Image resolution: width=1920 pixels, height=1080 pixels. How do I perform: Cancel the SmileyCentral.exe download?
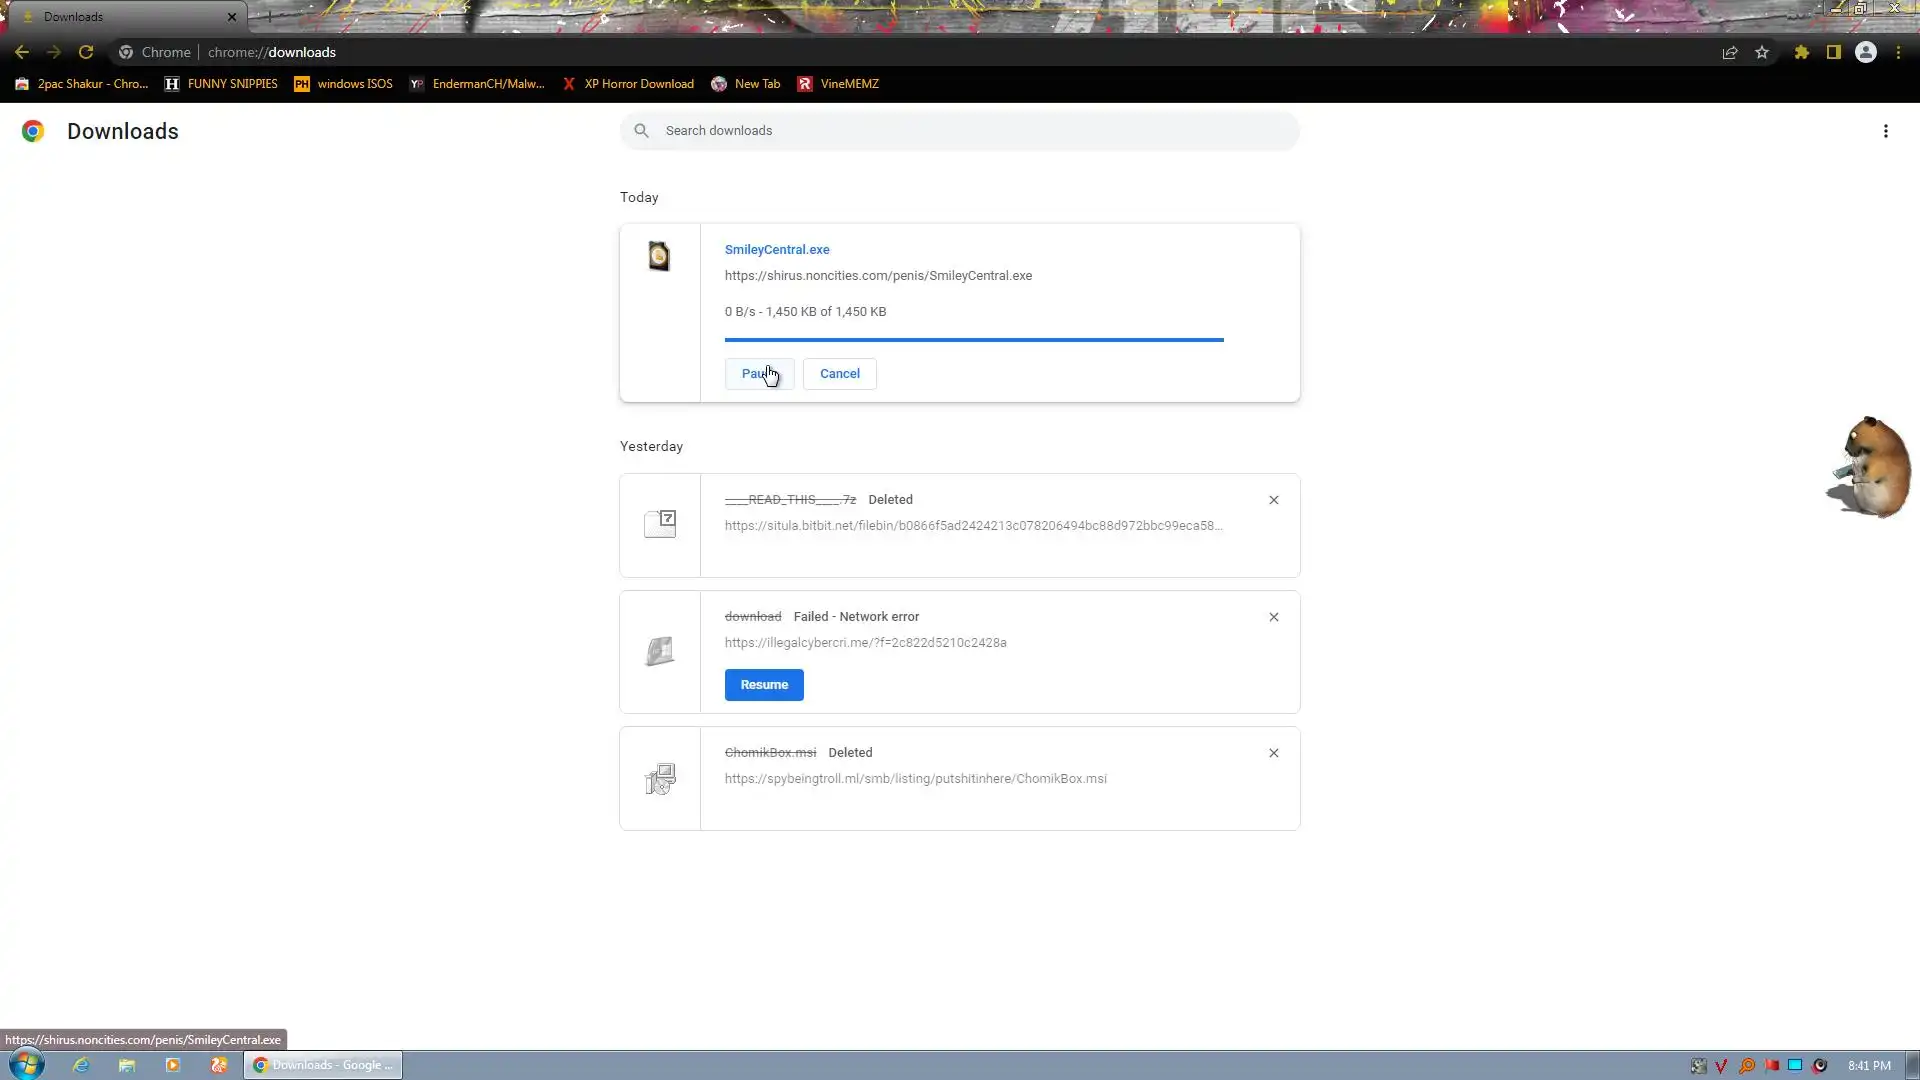(x=839, y=374)
